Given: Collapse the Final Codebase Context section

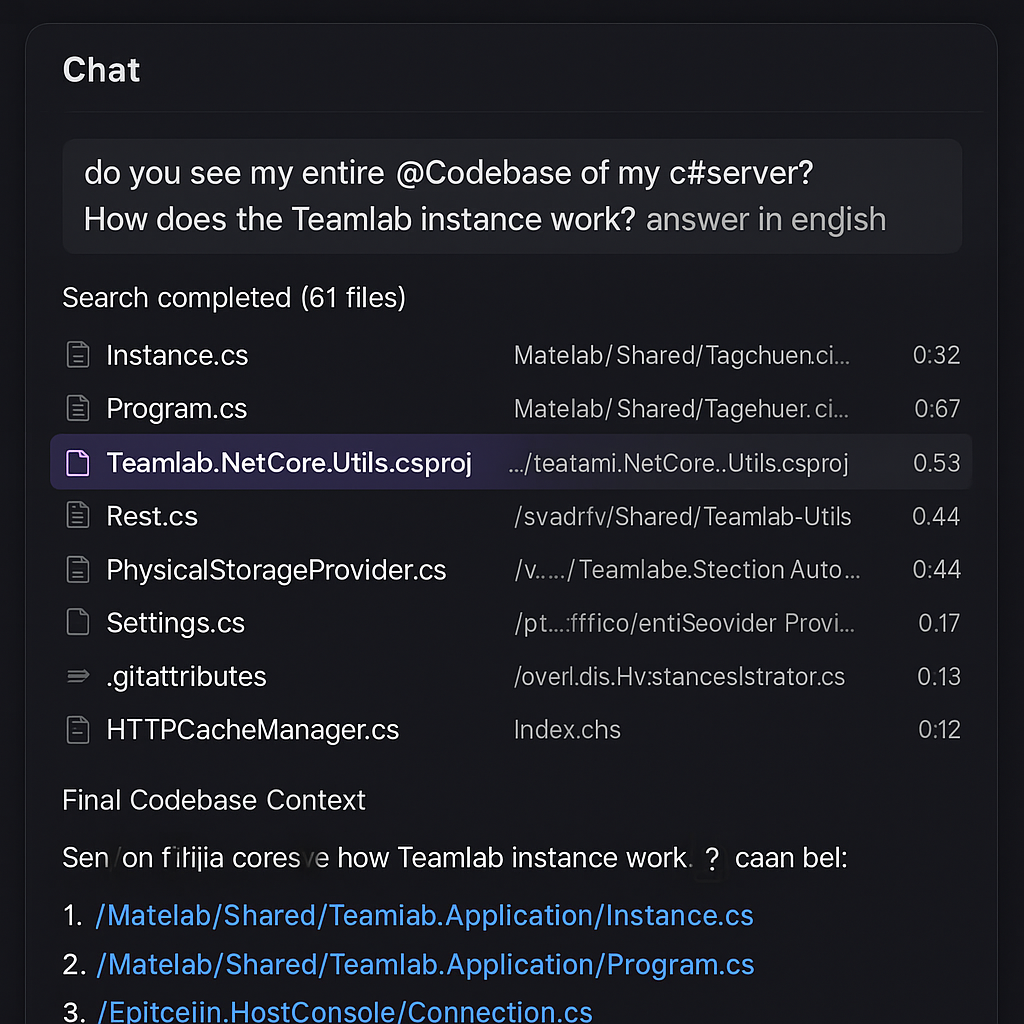Looking at the screenshot, I should coord(214,800).
